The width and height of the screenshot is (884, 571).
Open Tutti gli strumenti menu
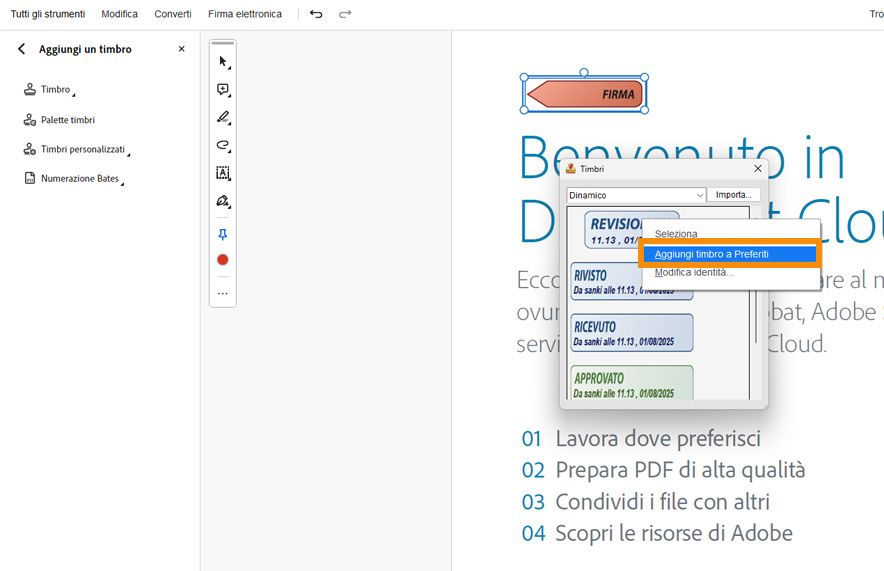coord(48,14)
